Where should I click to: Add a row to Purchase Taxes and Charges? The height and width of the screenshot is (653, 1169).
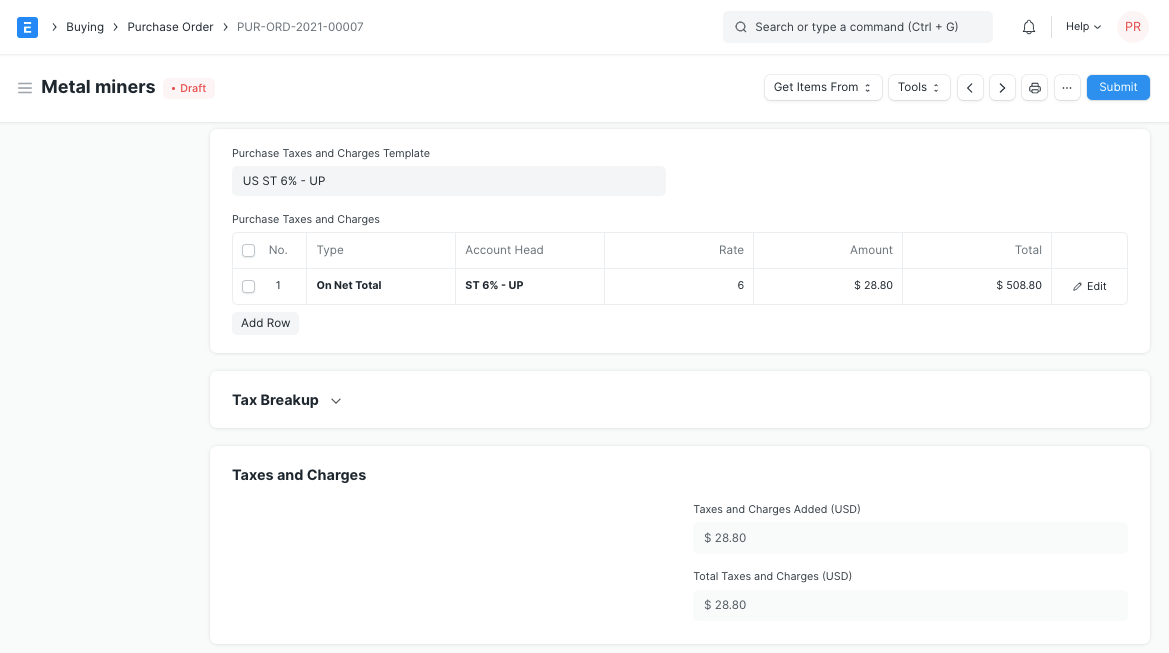265,322
